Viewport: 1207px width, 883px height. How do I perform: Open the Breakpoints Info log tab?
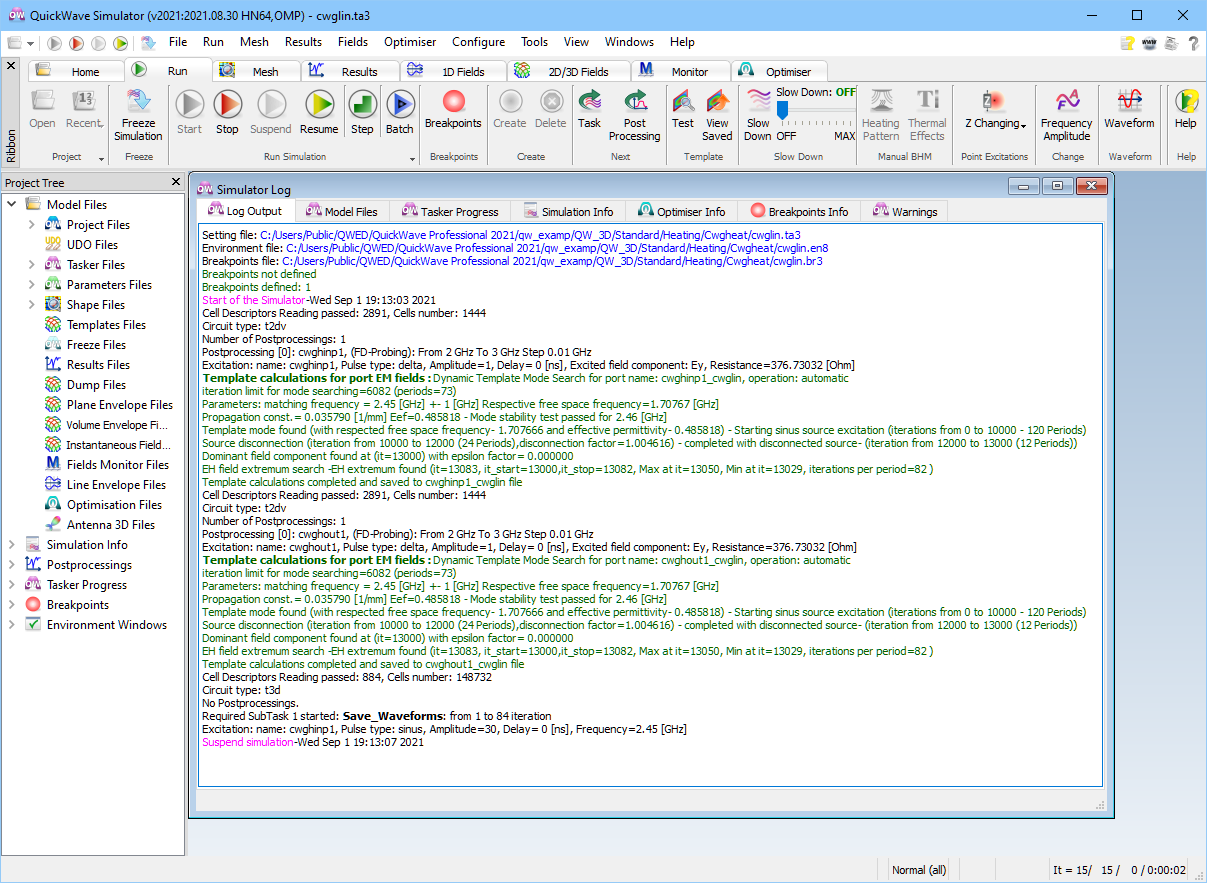pyautogui.click(x=800, y=211)
